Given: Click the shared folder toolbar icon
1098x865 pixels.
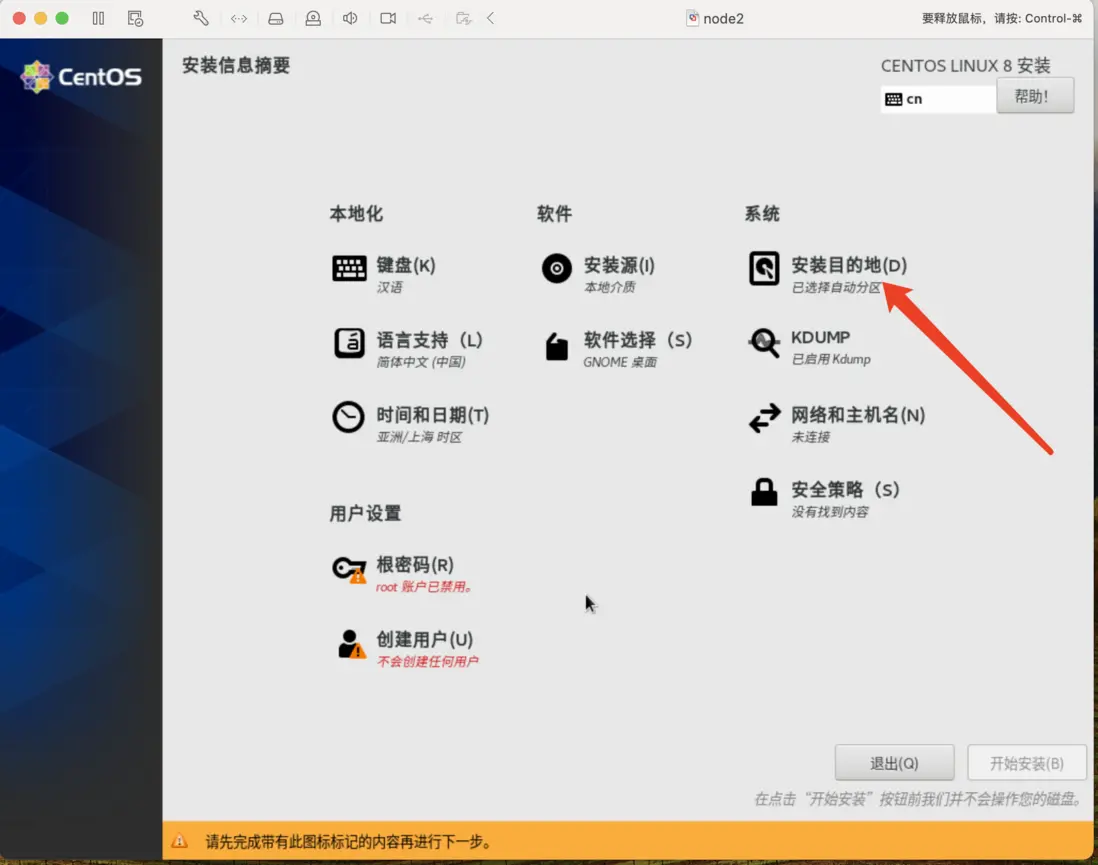Looking at the screenshot, I should pos(463,18).
